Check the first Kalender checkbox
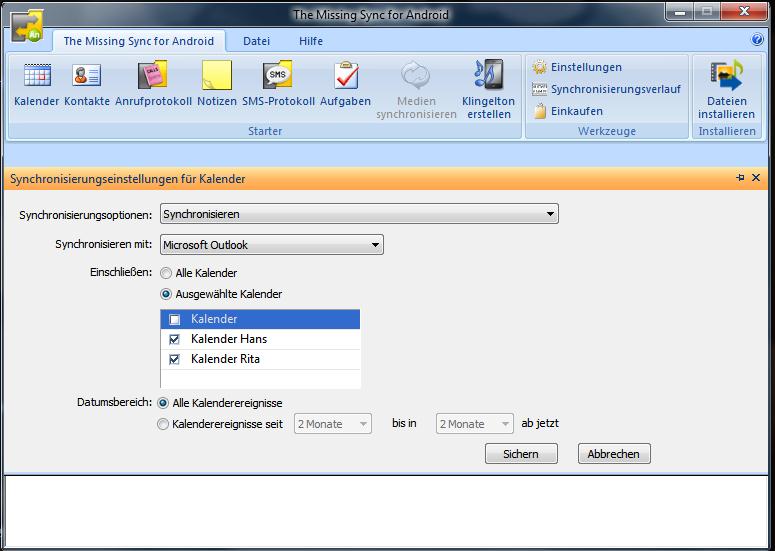Viewport: 775px width, 551px height. (x=174, y=320)
